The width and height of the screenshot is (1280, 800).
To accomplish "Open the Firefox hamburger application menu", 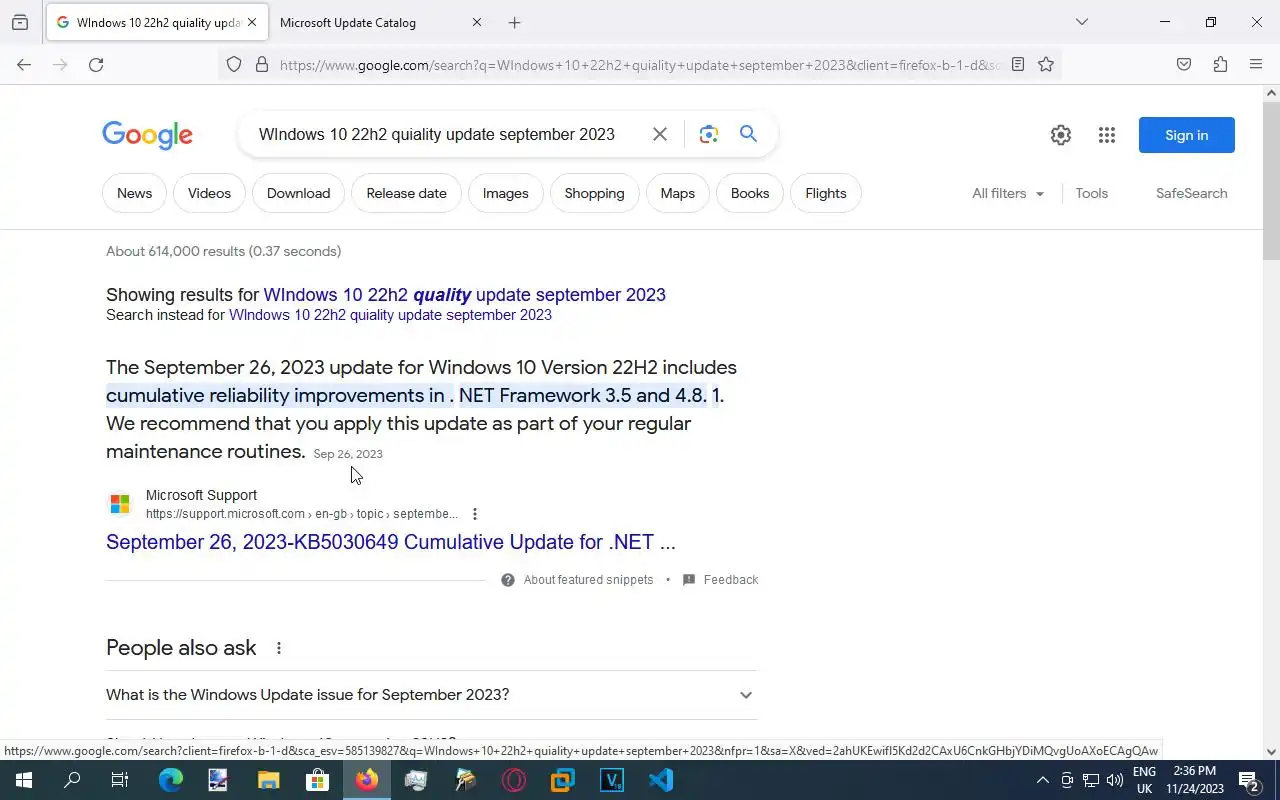I will tap(1256, 64).
